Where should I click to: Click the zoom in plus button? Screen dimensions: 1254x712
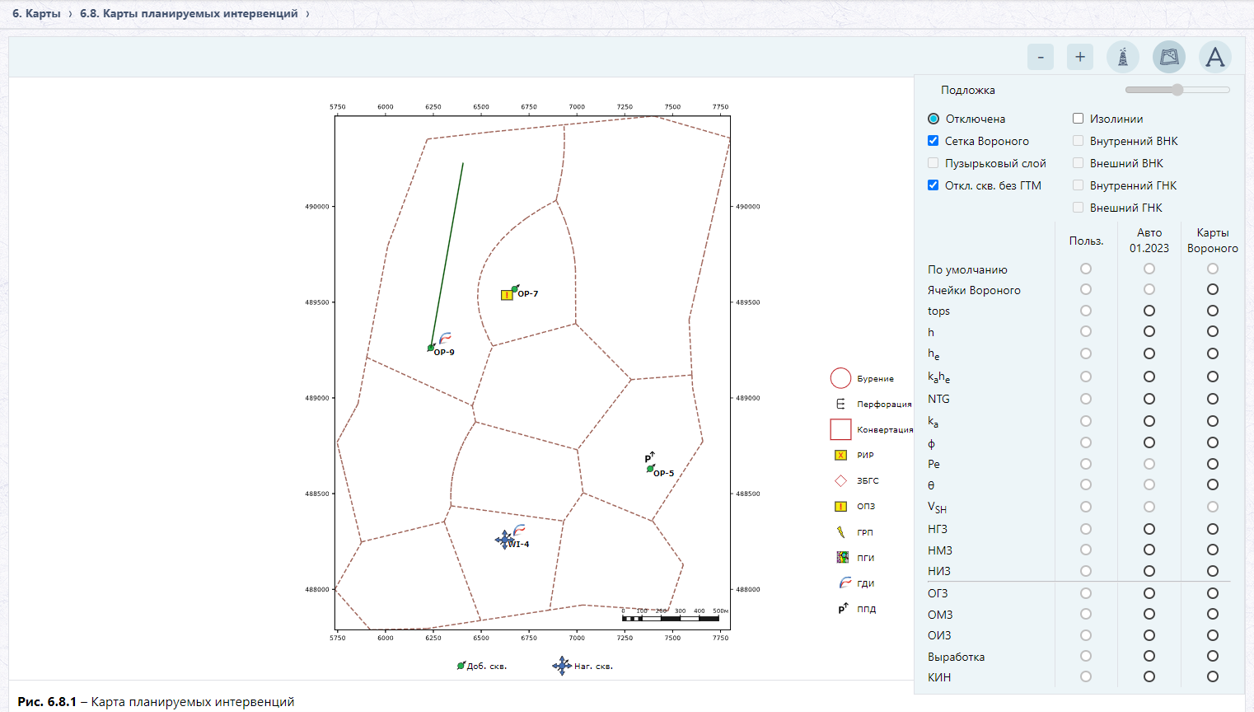[x=1080, y=57]
